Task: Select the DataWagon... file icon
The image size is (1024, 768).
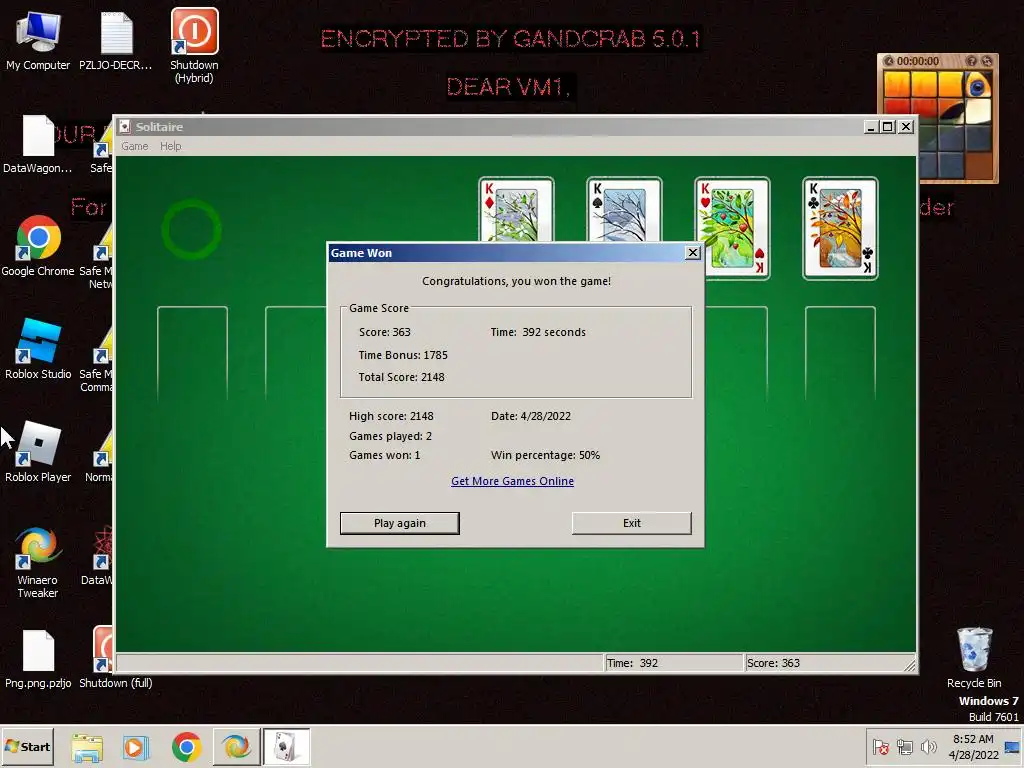Action: 38,144
